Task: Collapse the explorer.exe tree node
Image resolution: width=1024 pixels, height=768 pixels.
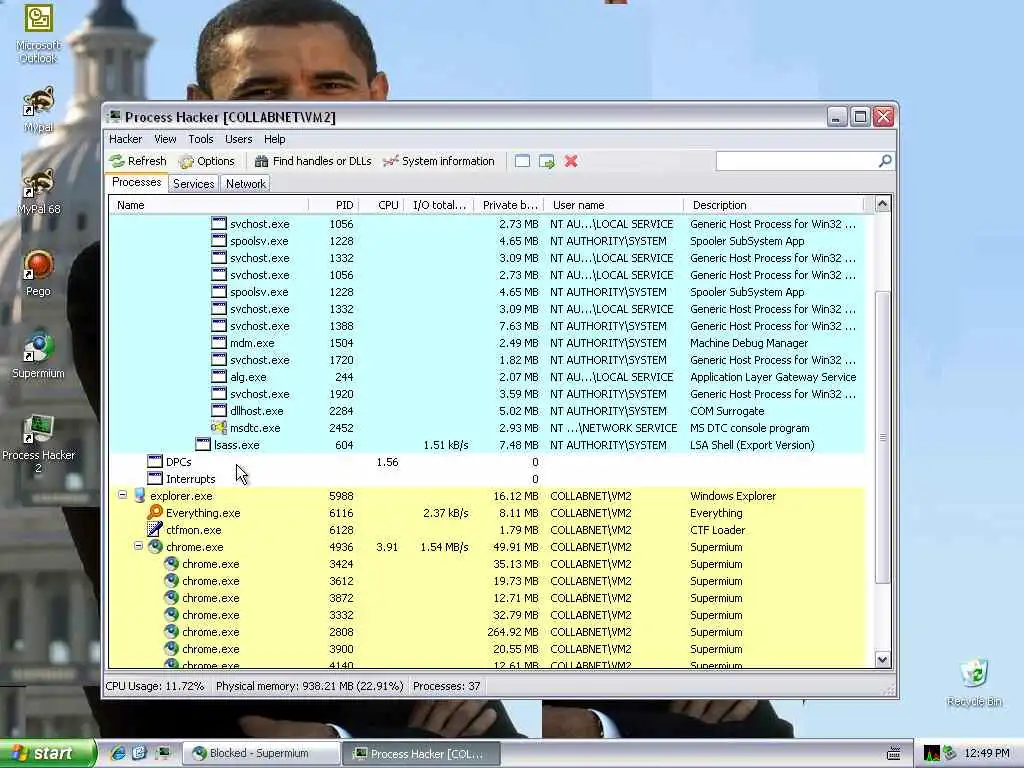Action: (x=122, y=495)
